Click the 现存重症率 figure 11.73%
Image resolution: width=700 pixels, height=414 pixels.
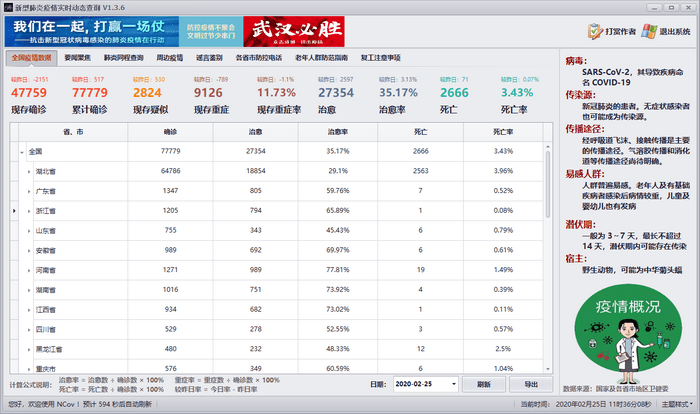276,93
